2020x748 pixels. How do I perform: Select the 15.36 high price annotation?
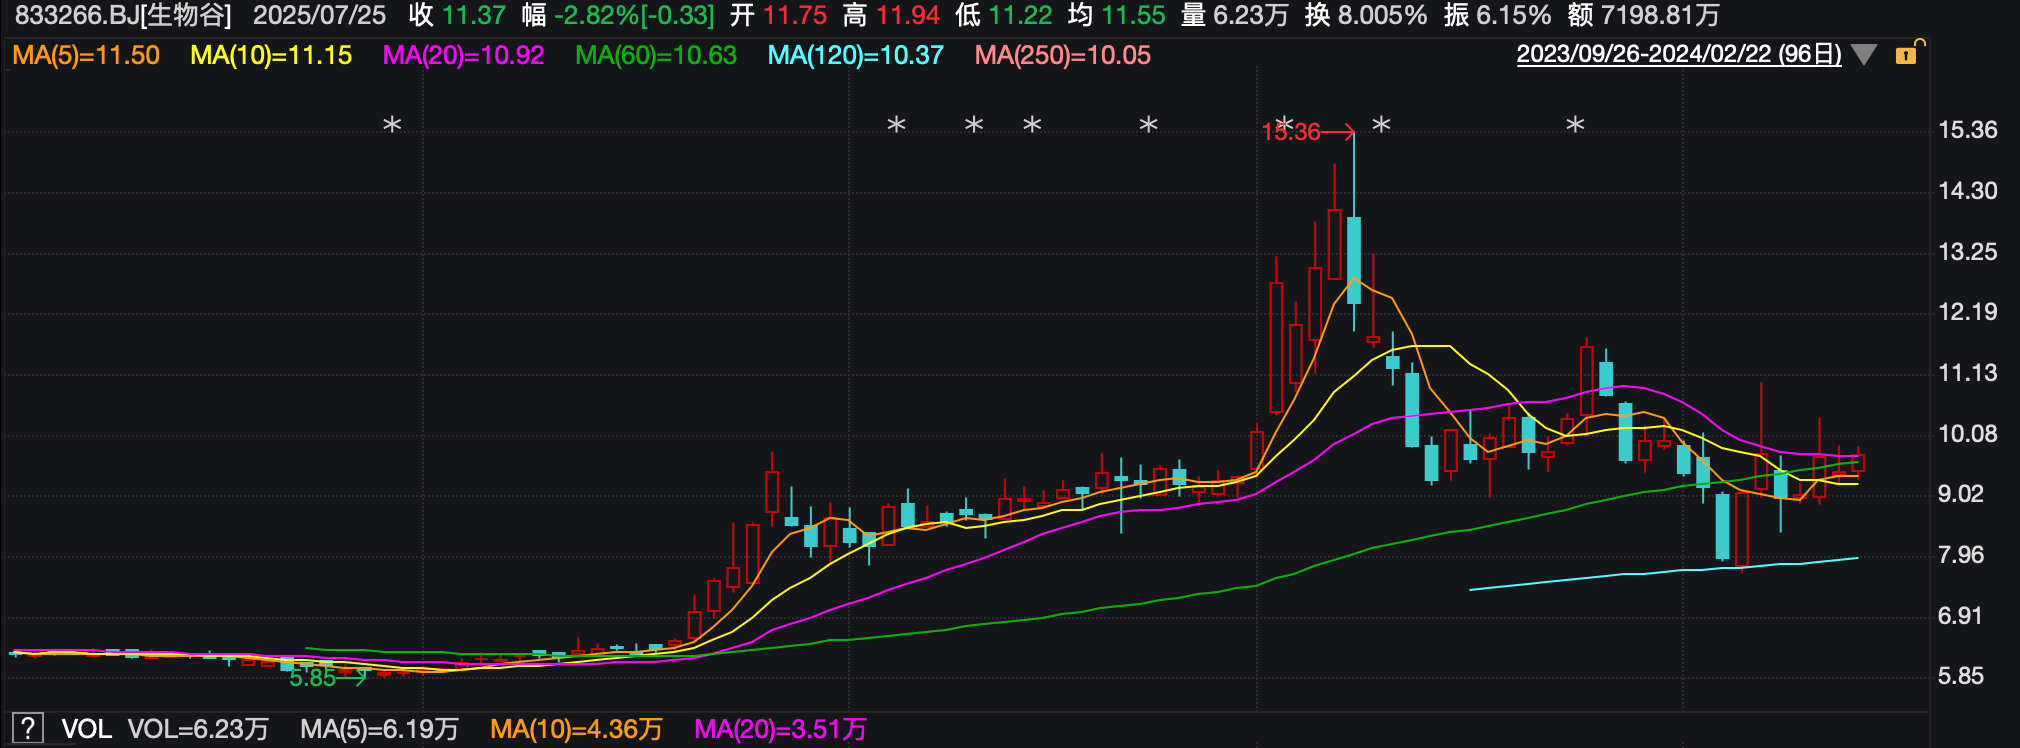point(1291,132)
